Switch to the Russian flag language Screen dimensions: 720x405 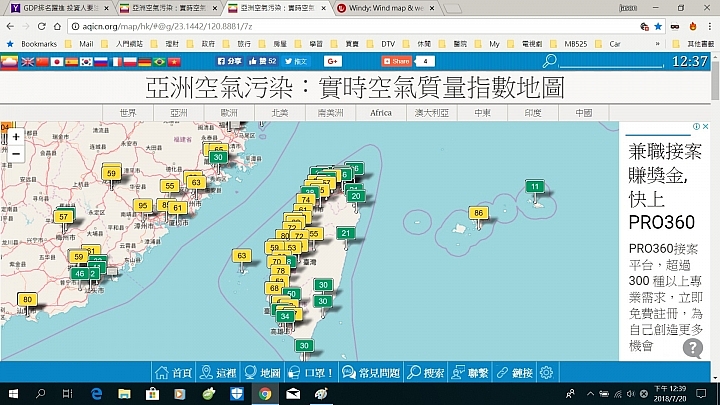point(101,62)
